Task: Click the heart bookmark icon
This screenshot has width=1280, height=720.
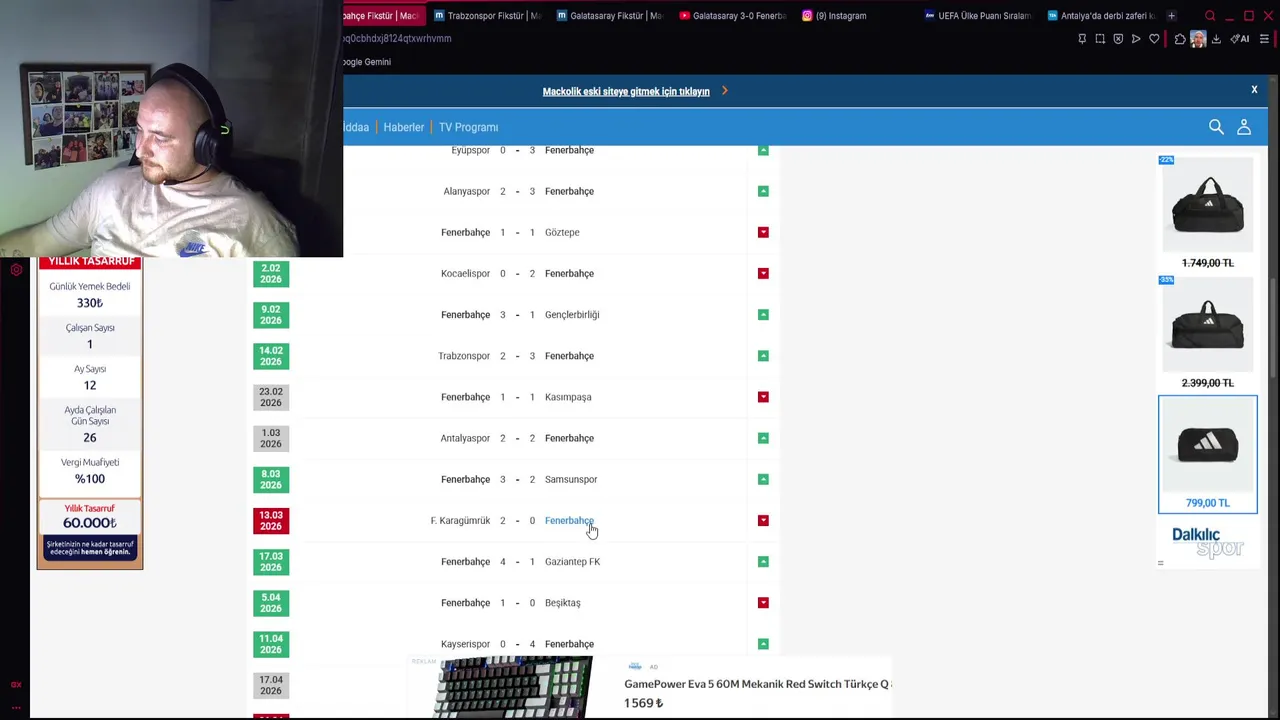Action: click(x=1154, y=39)
